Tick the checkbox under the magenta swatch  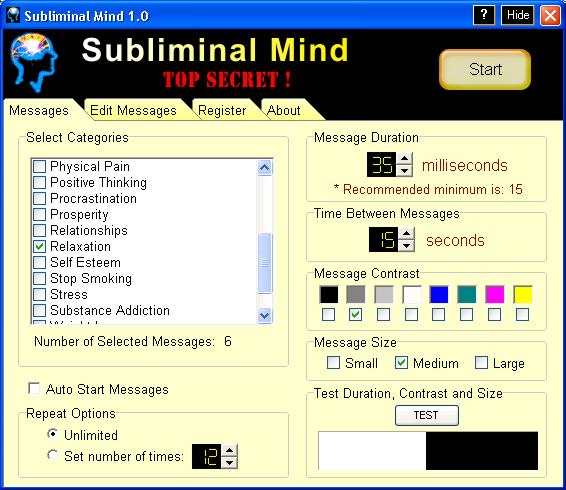coord(495,315)
